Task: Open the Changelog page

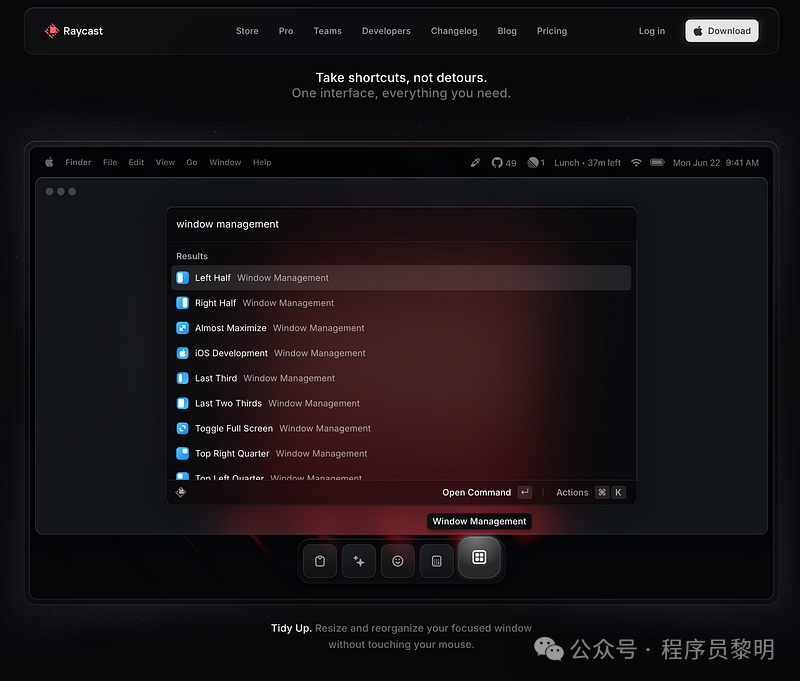Action: [x=454, y=31]
